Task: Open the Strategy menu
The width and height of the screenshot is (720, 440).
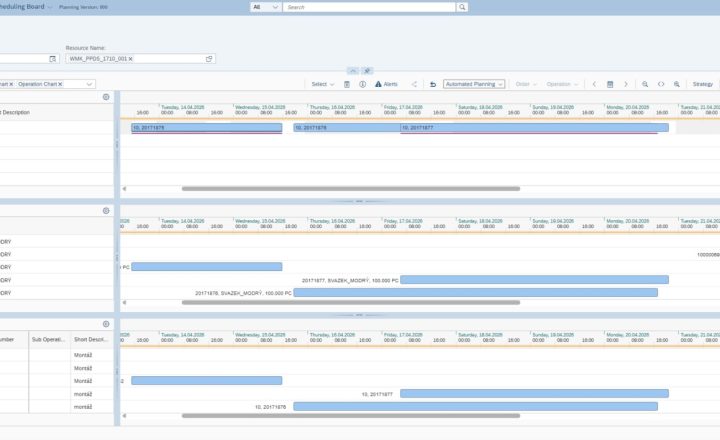Action: (x=703, y=85)
